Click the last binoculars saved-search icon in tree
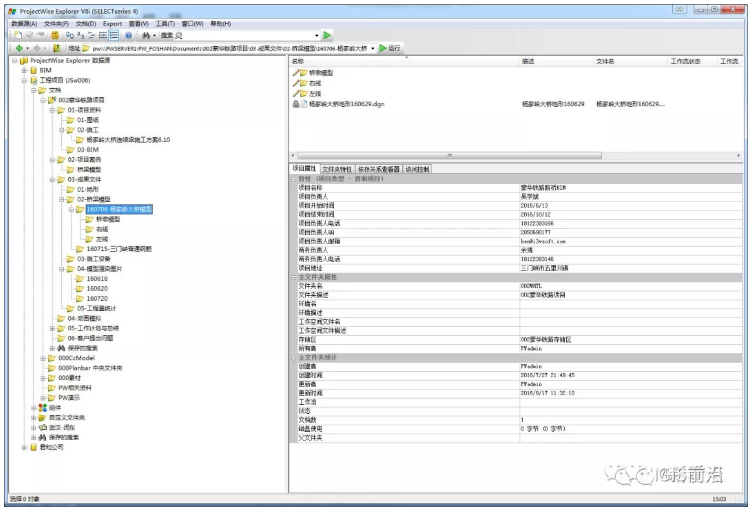 [43, 437]
